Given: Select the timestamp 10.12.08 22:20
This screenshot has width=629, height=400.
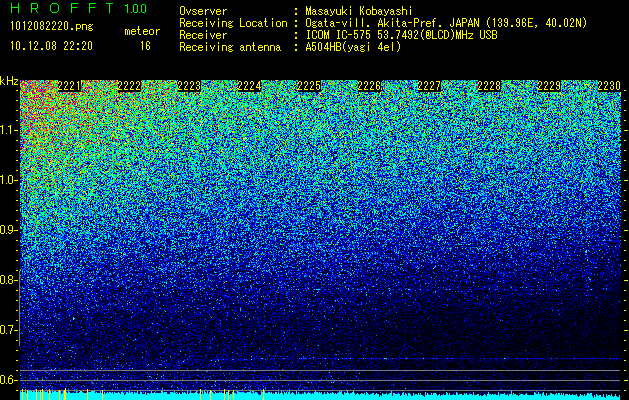Looking at the screenshot, I should [x=51, y=46].
